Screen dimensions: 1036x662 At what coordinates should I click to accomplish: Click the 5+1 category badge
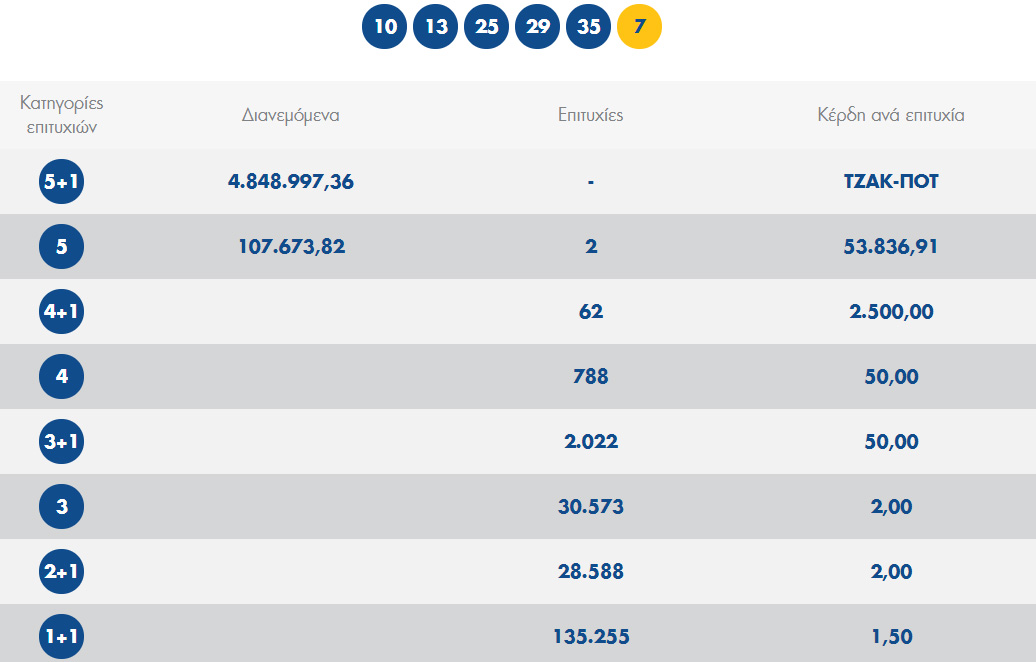click(x=62, y=182)
